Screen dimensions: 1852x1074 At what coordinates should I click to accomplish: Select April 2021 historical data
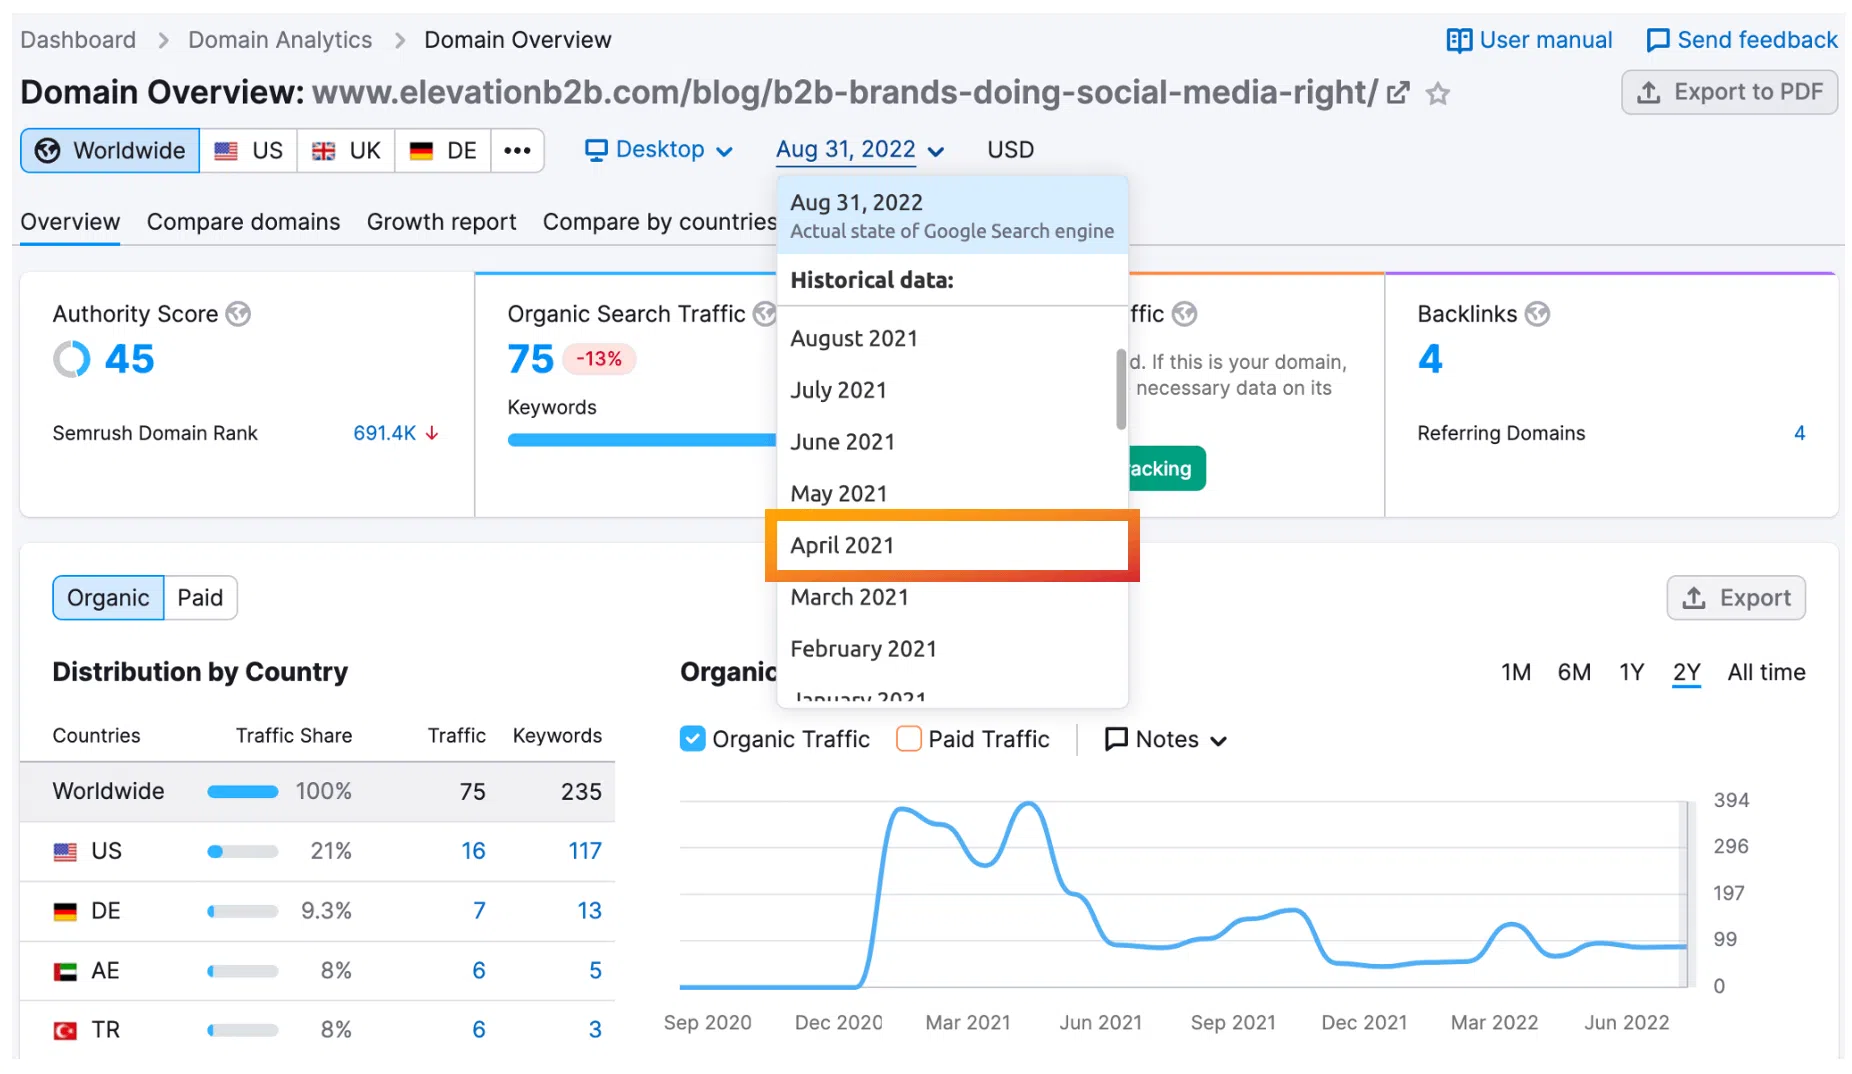952,546
